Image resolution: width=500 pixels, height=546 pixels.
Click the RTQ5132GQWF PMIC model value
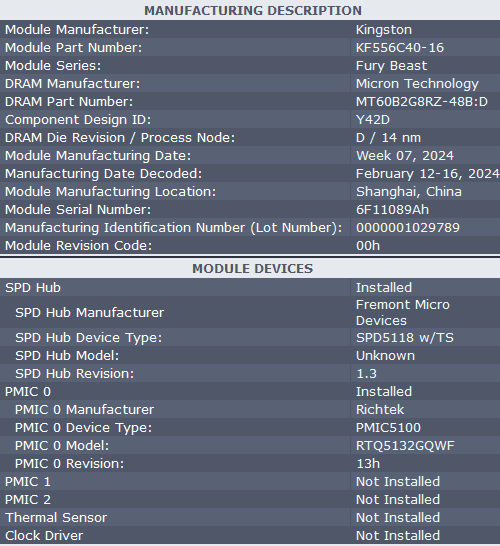[x=405, y=446]
